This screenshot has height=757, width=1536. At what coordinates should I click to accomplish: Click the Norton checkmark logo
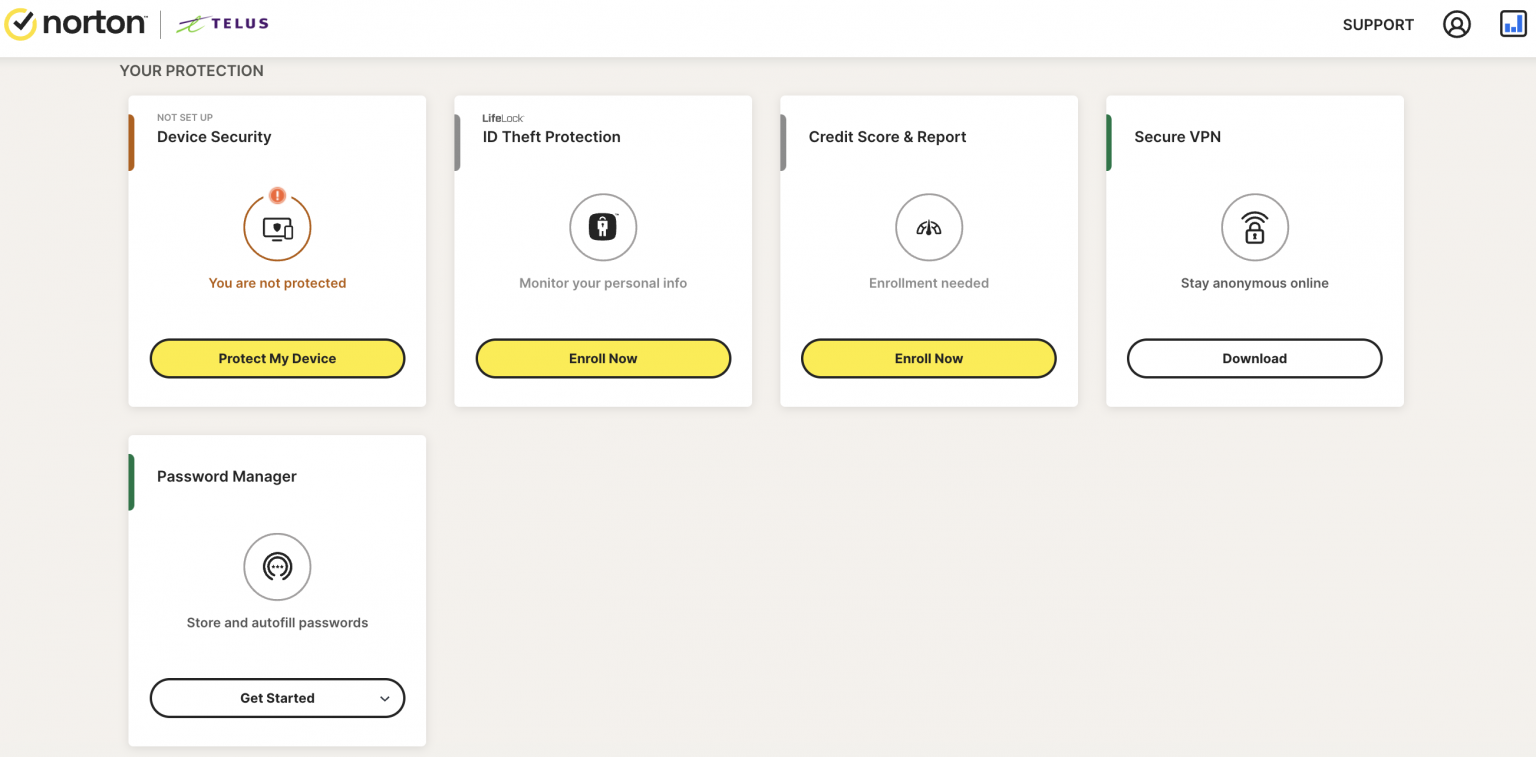point(20,25)
